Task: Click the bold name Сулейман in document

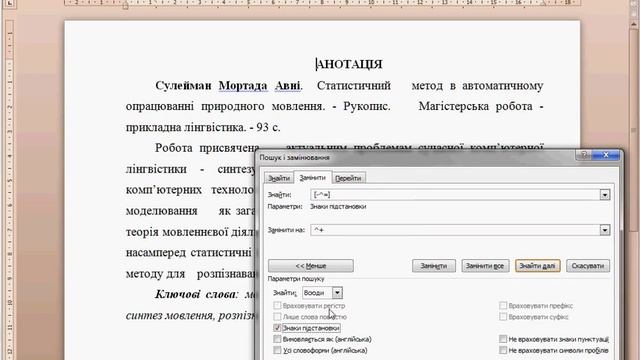Action: point(183,86)
